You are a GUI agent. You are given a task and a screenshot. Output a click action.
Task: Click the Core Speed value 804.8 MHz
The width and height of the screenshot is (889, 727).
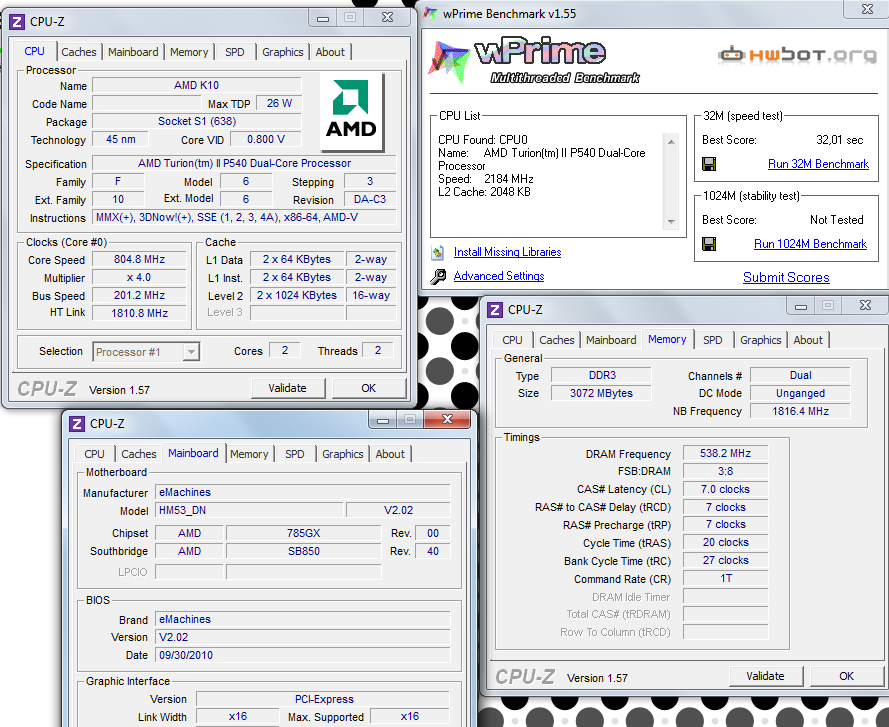139,260
